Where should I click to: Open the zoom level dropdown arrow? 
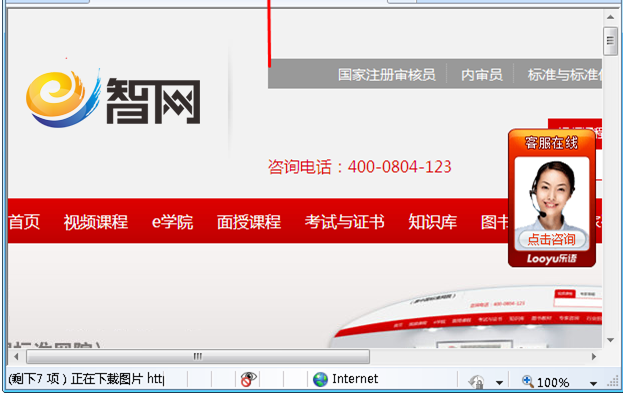point(593,383)
